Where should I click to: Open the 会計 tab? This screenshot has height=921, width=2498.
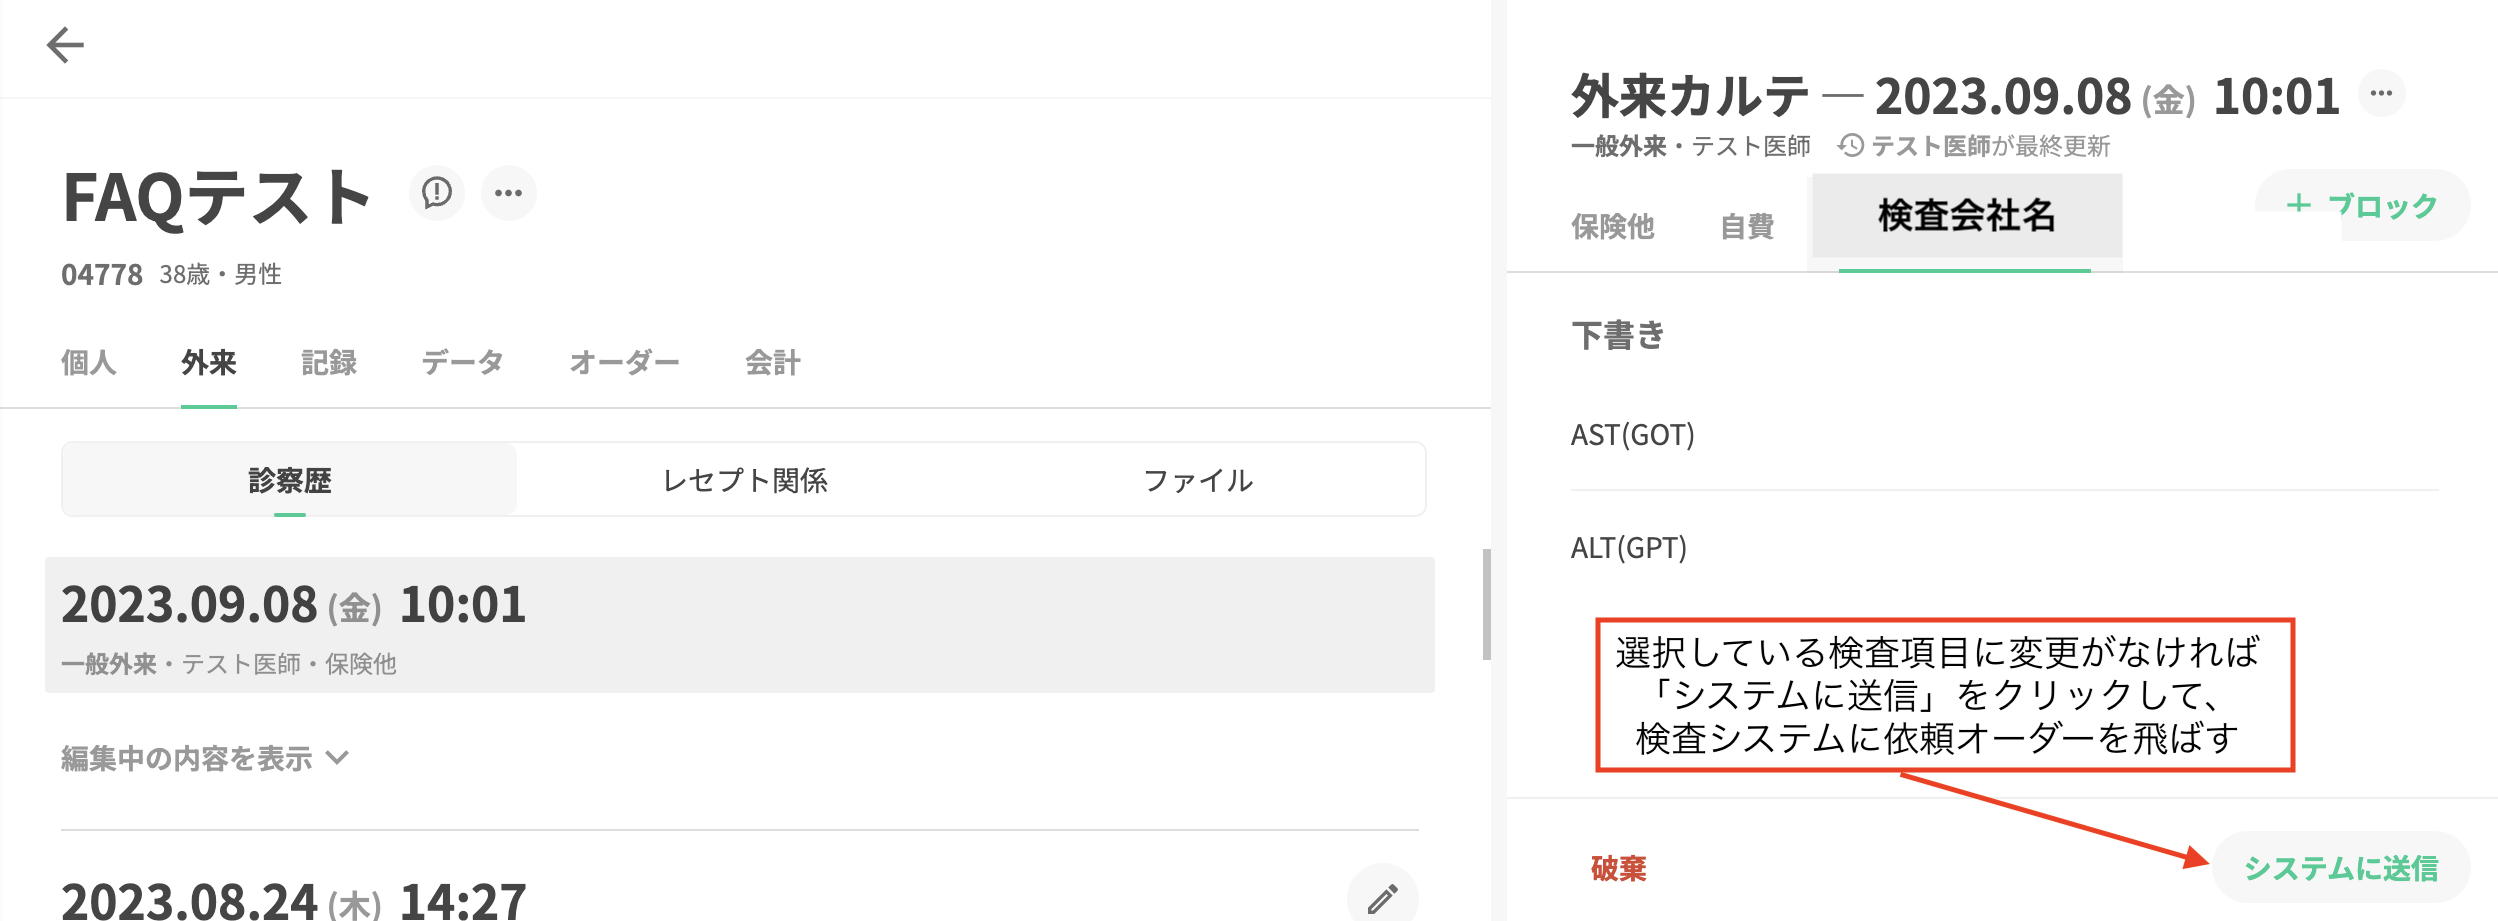(772, 362)
